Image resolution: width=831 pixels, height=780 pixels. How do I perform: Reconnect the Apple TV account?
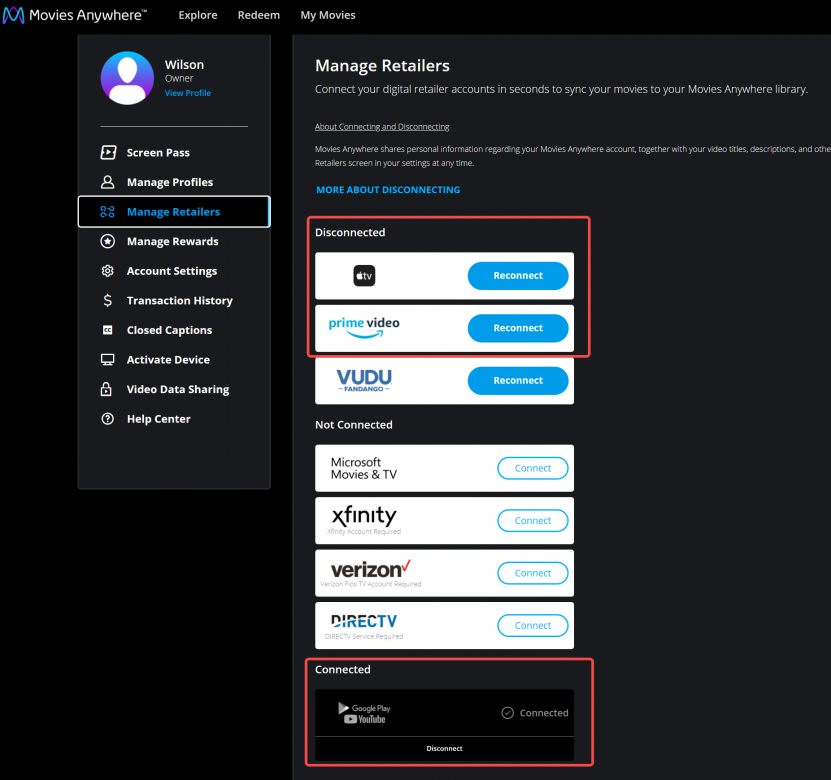[518, 276]
